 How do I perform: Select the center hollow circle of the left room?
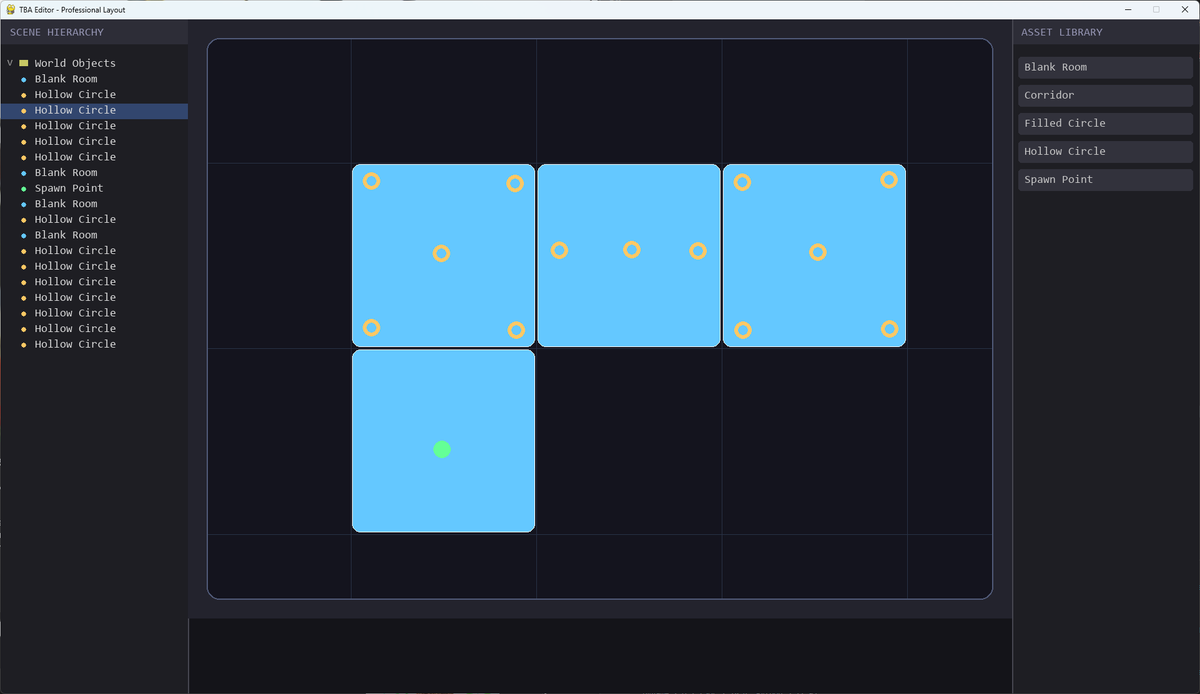coord(441,253)
